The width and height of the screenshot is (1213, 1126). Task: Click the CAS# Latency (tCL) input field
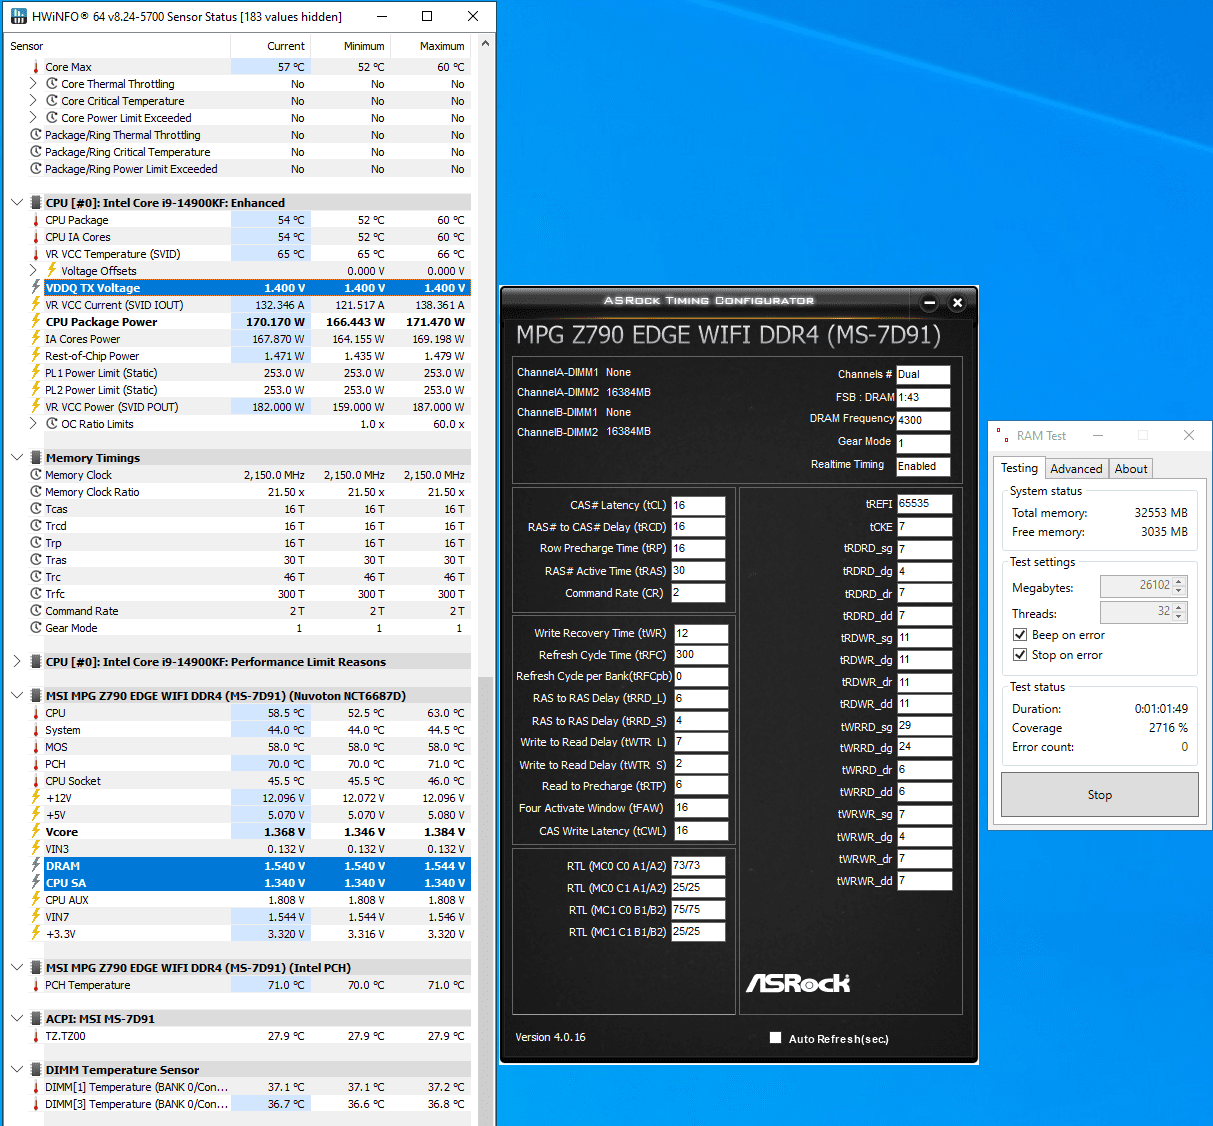click(x=698, y=505)
